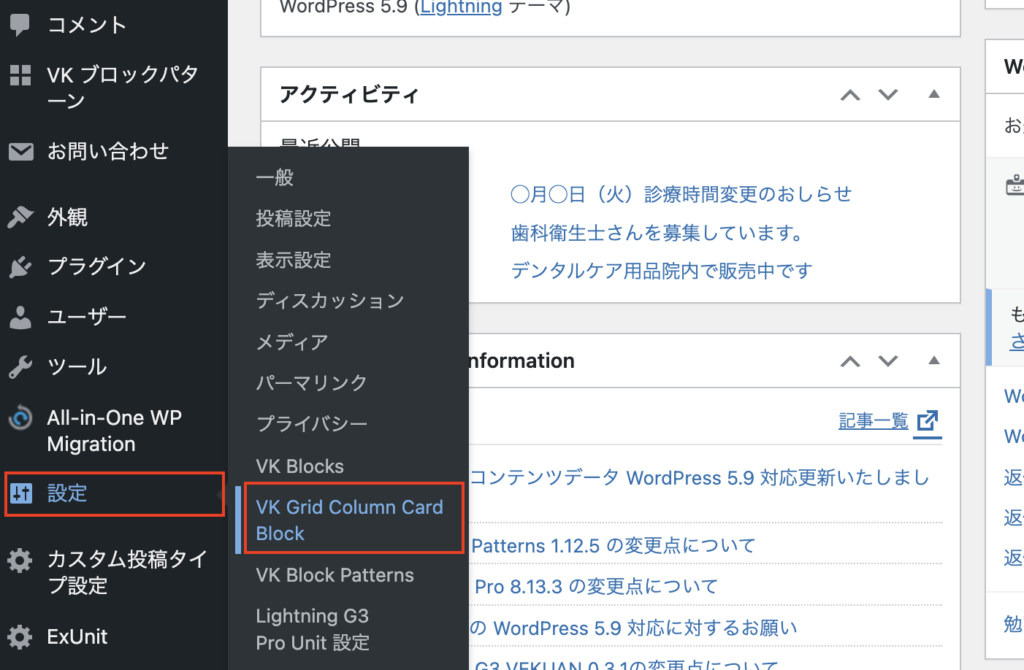
Task: Open Pro 8.13.3 の変更点について link
Action: tap(596, 586)
